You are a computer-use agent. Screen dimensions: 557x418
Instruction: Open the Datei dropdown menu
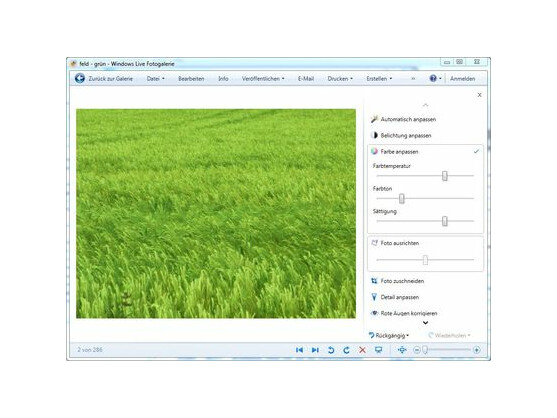tap(155, 79)
